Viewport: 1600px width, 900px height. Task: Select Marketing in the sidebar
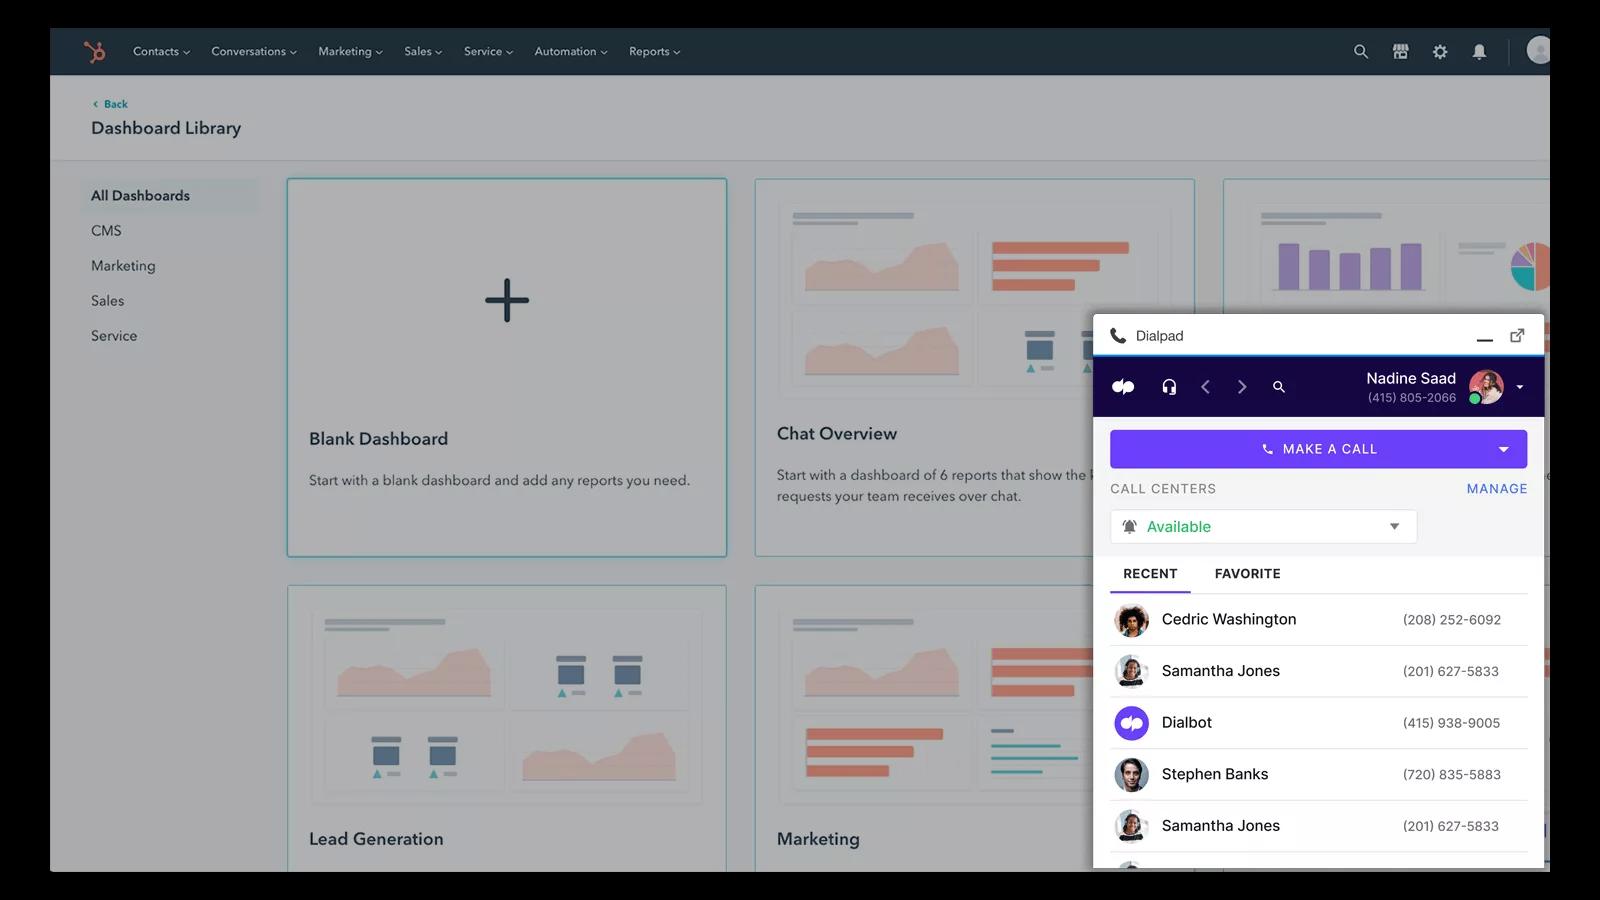pos(123,265)
